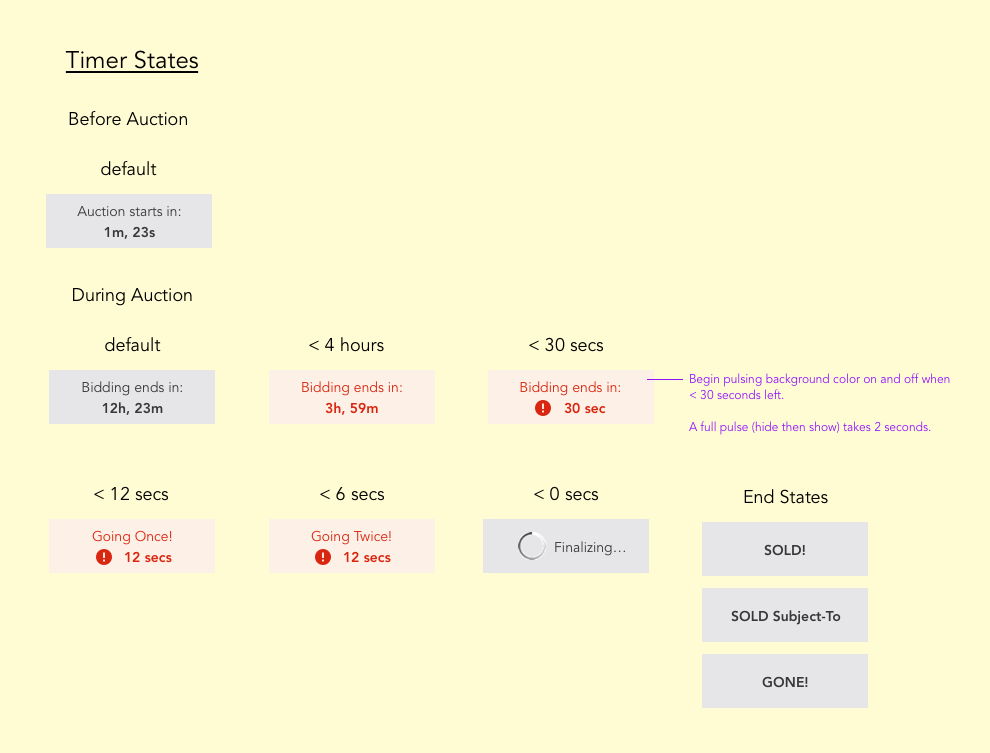Image resolution: width=990 pixels, height=753 pixels.
Task: Select the "Auction starts in" timer box
Action: point(129,221)
